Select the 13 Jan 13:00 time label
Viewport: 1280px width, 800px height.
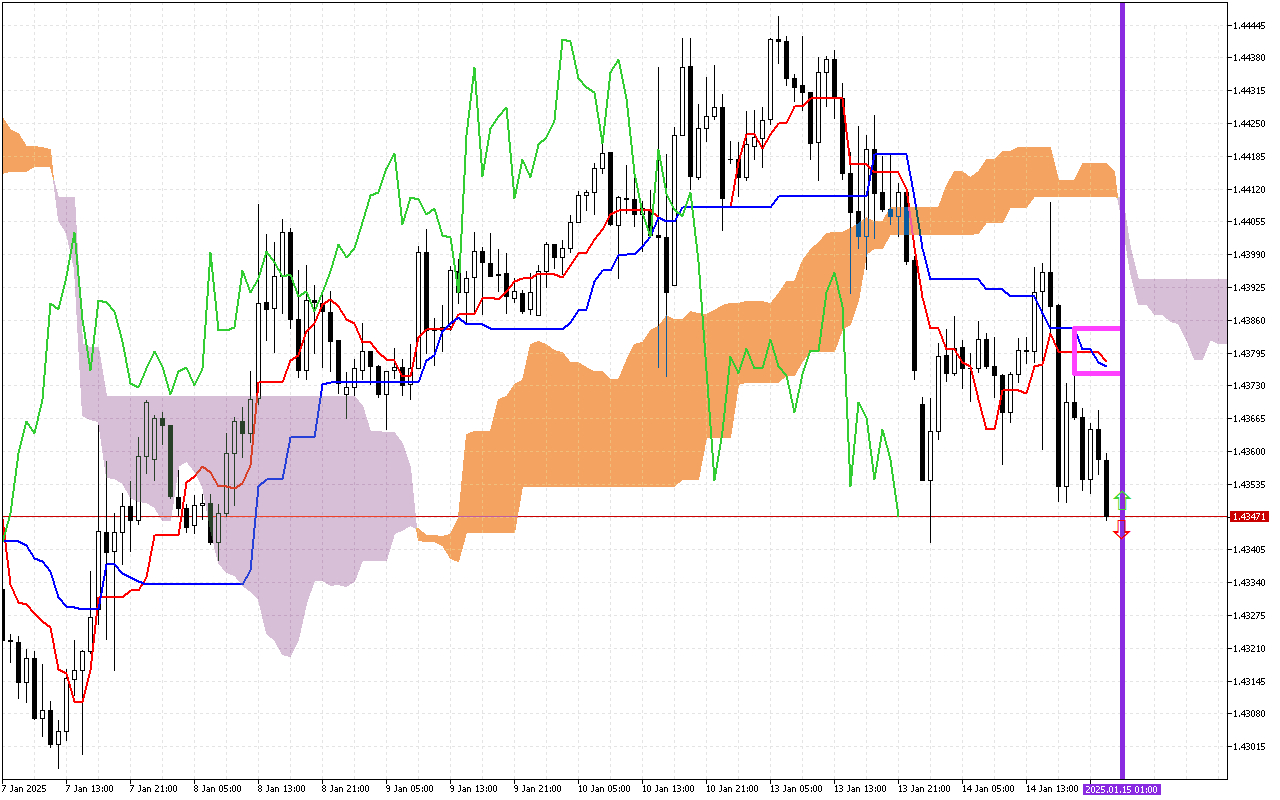pyautogui.click(x=858, y=789)
